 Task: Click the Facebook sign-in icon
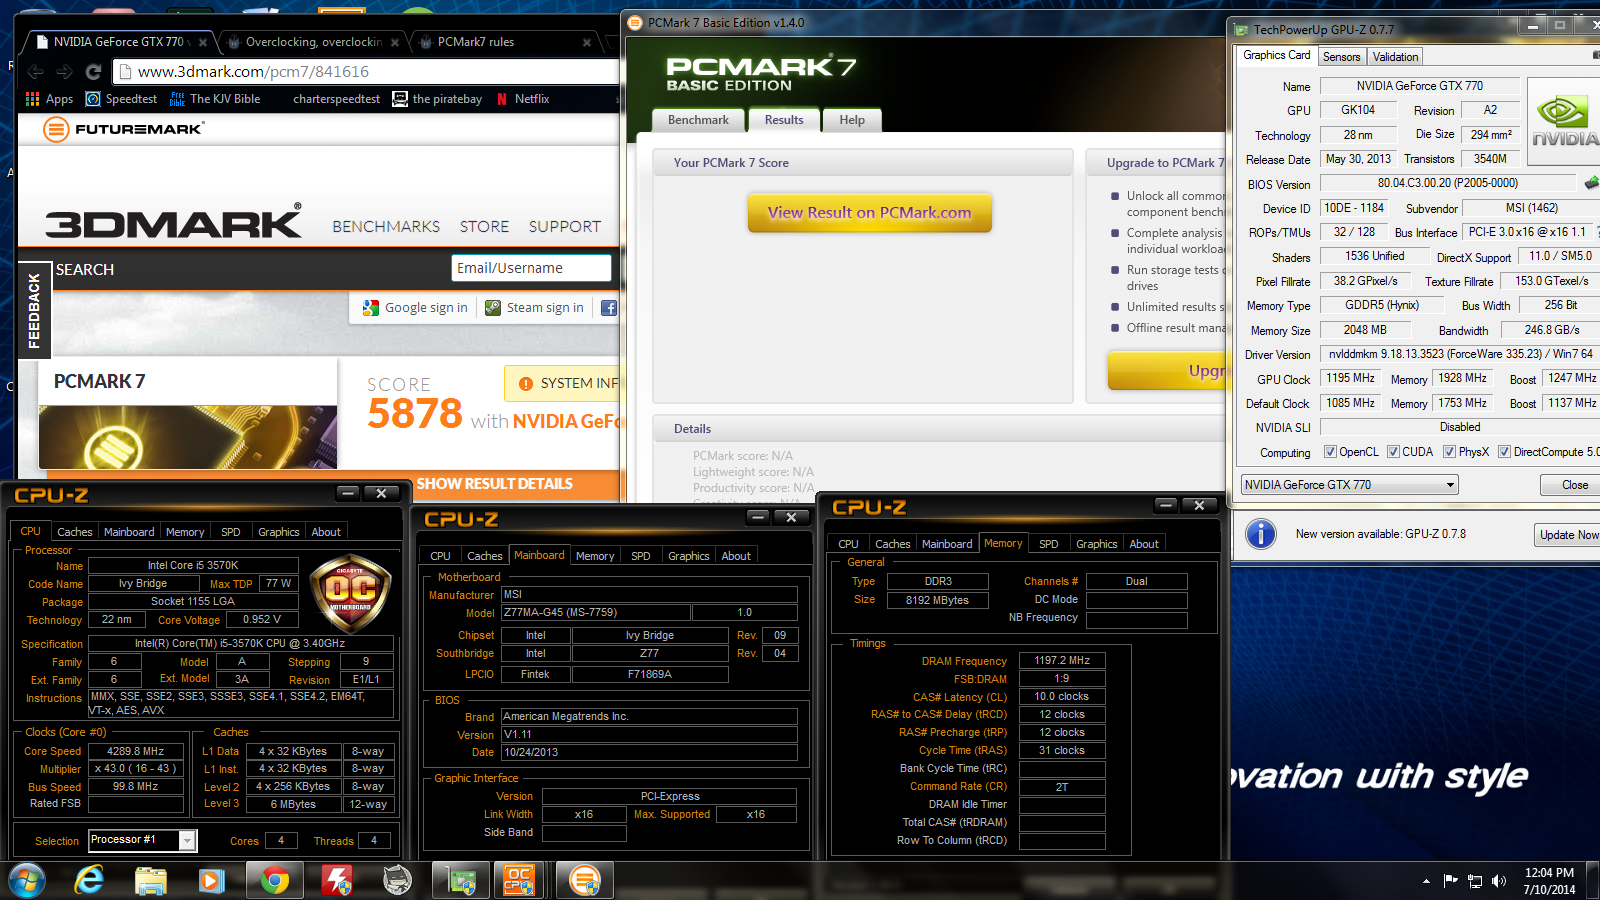pos(609,308)
